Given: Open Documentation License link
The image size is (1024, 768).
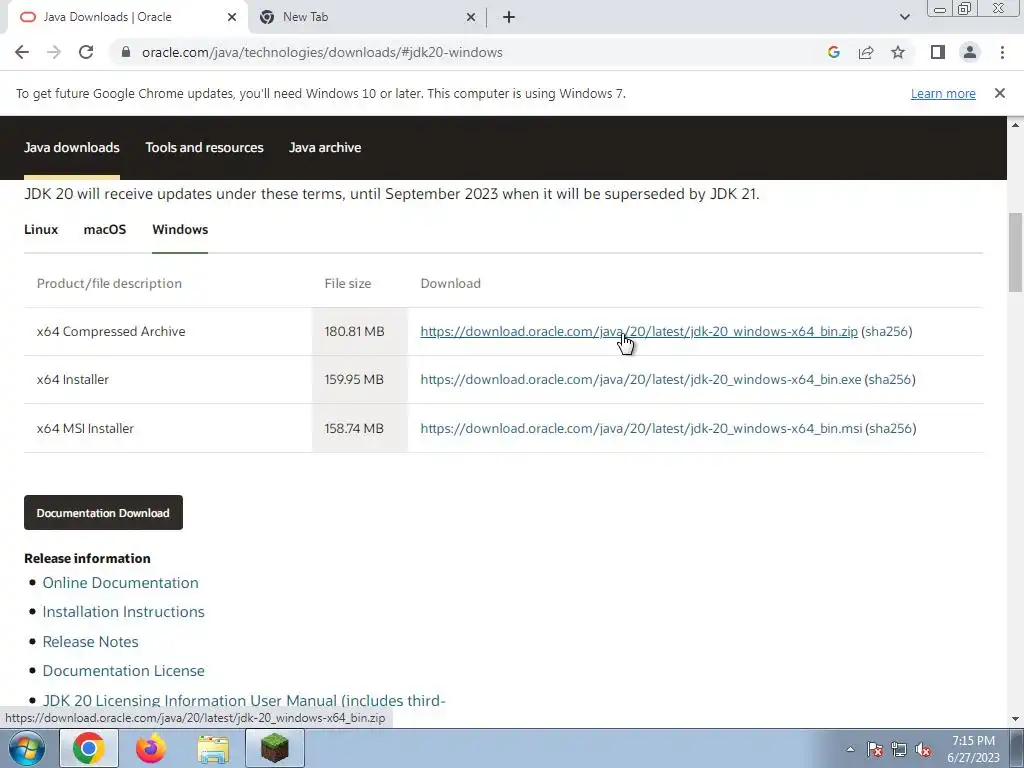Looking at the screenshot, I should coord(123,671).
